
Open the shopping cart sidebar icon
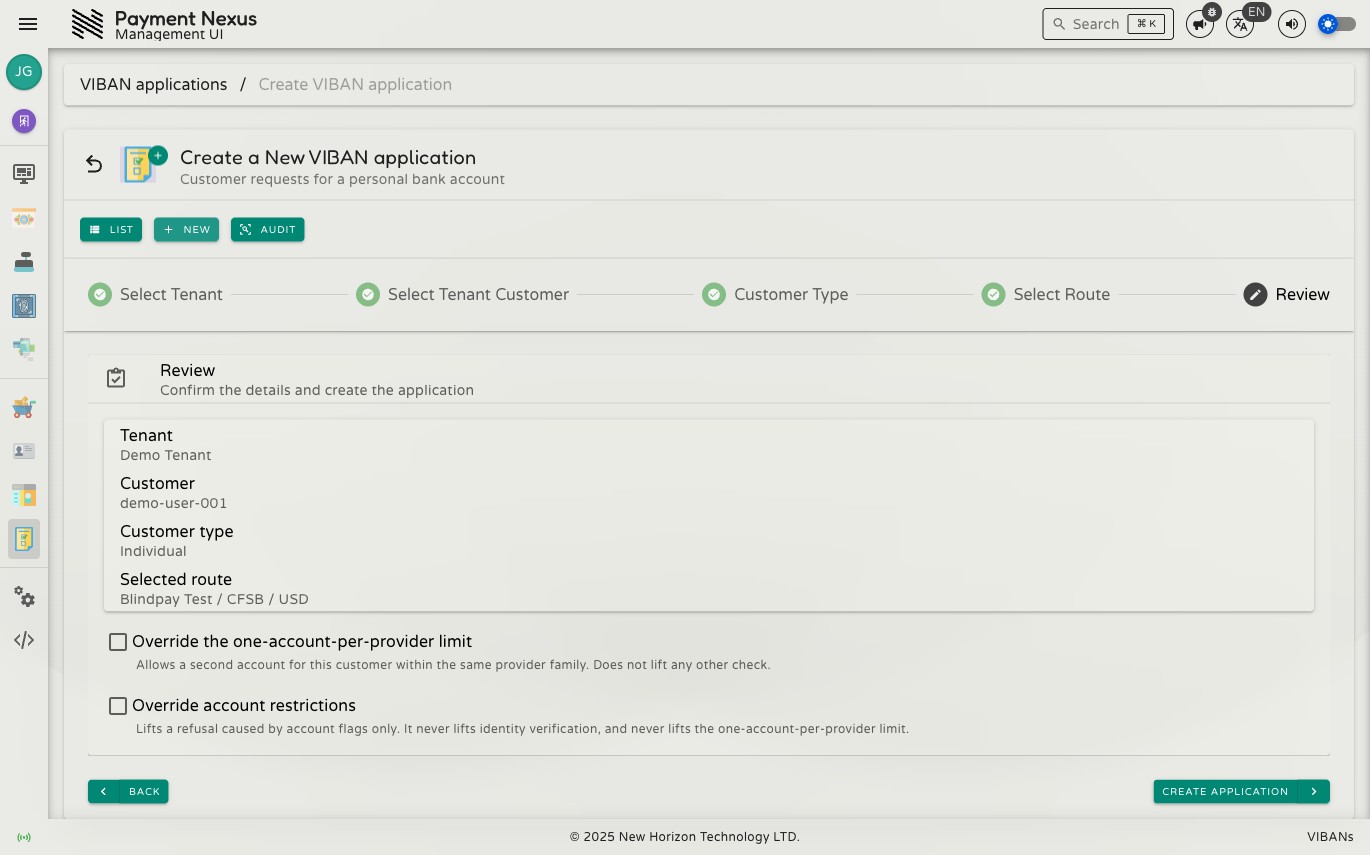(24, 407)
